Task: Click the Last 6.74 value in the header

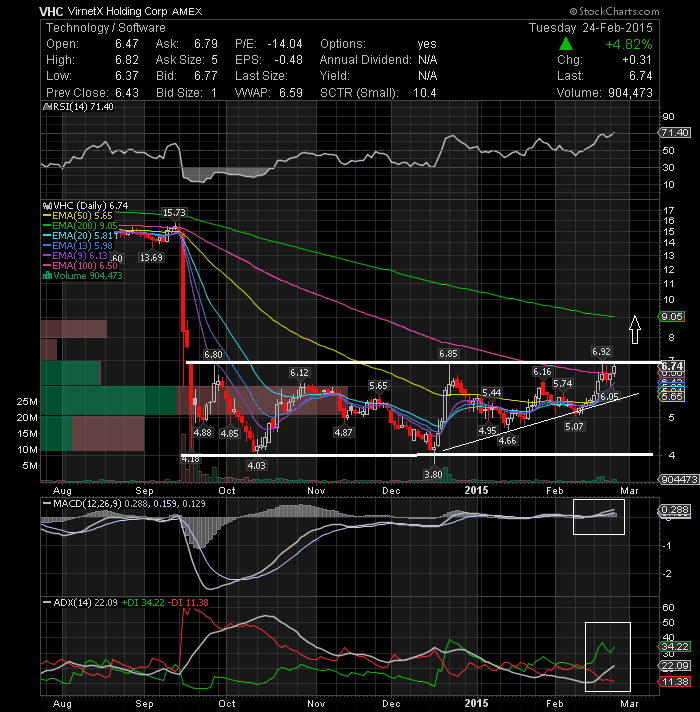Action: point(641,76)
